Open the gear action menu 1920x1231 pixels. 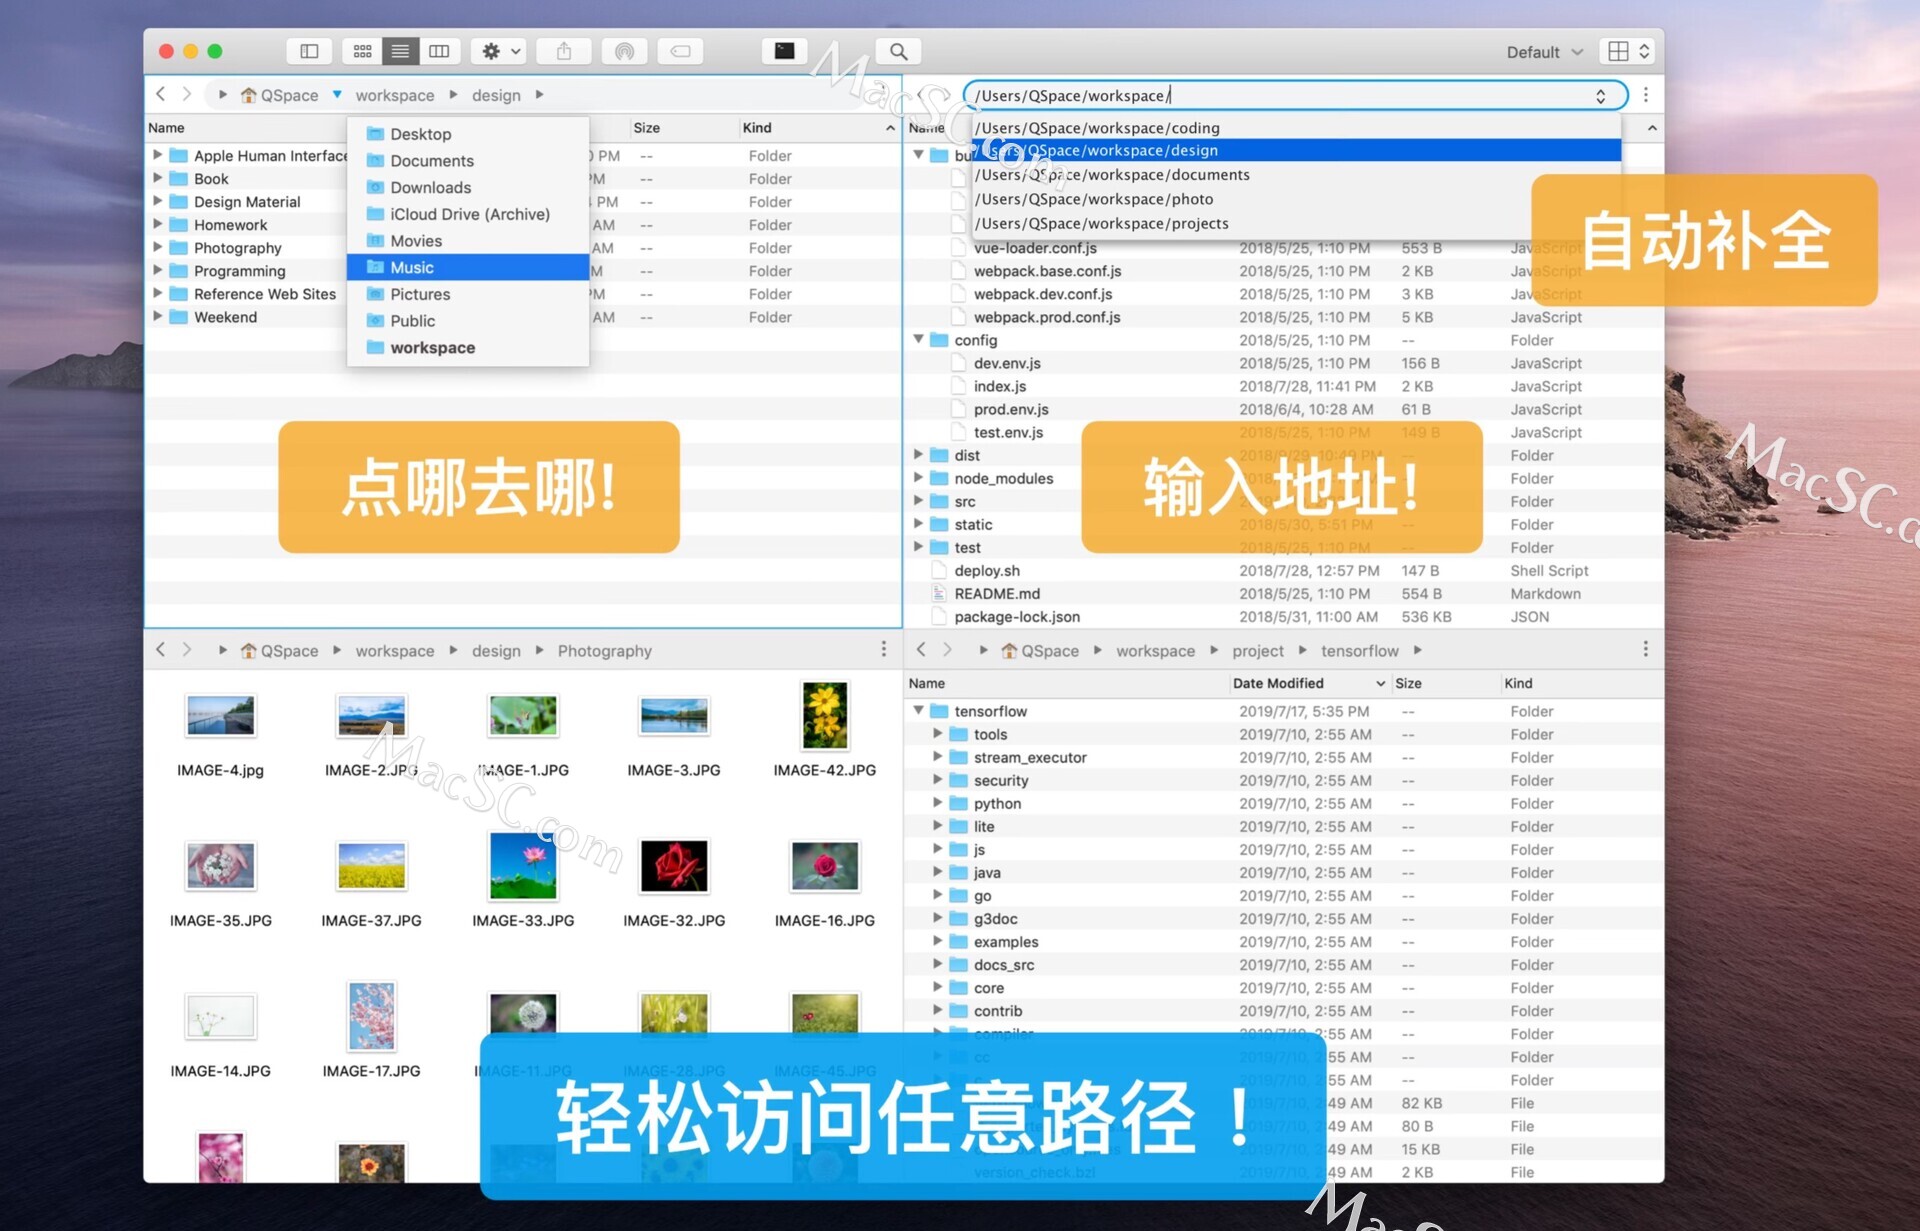[501, 51]
